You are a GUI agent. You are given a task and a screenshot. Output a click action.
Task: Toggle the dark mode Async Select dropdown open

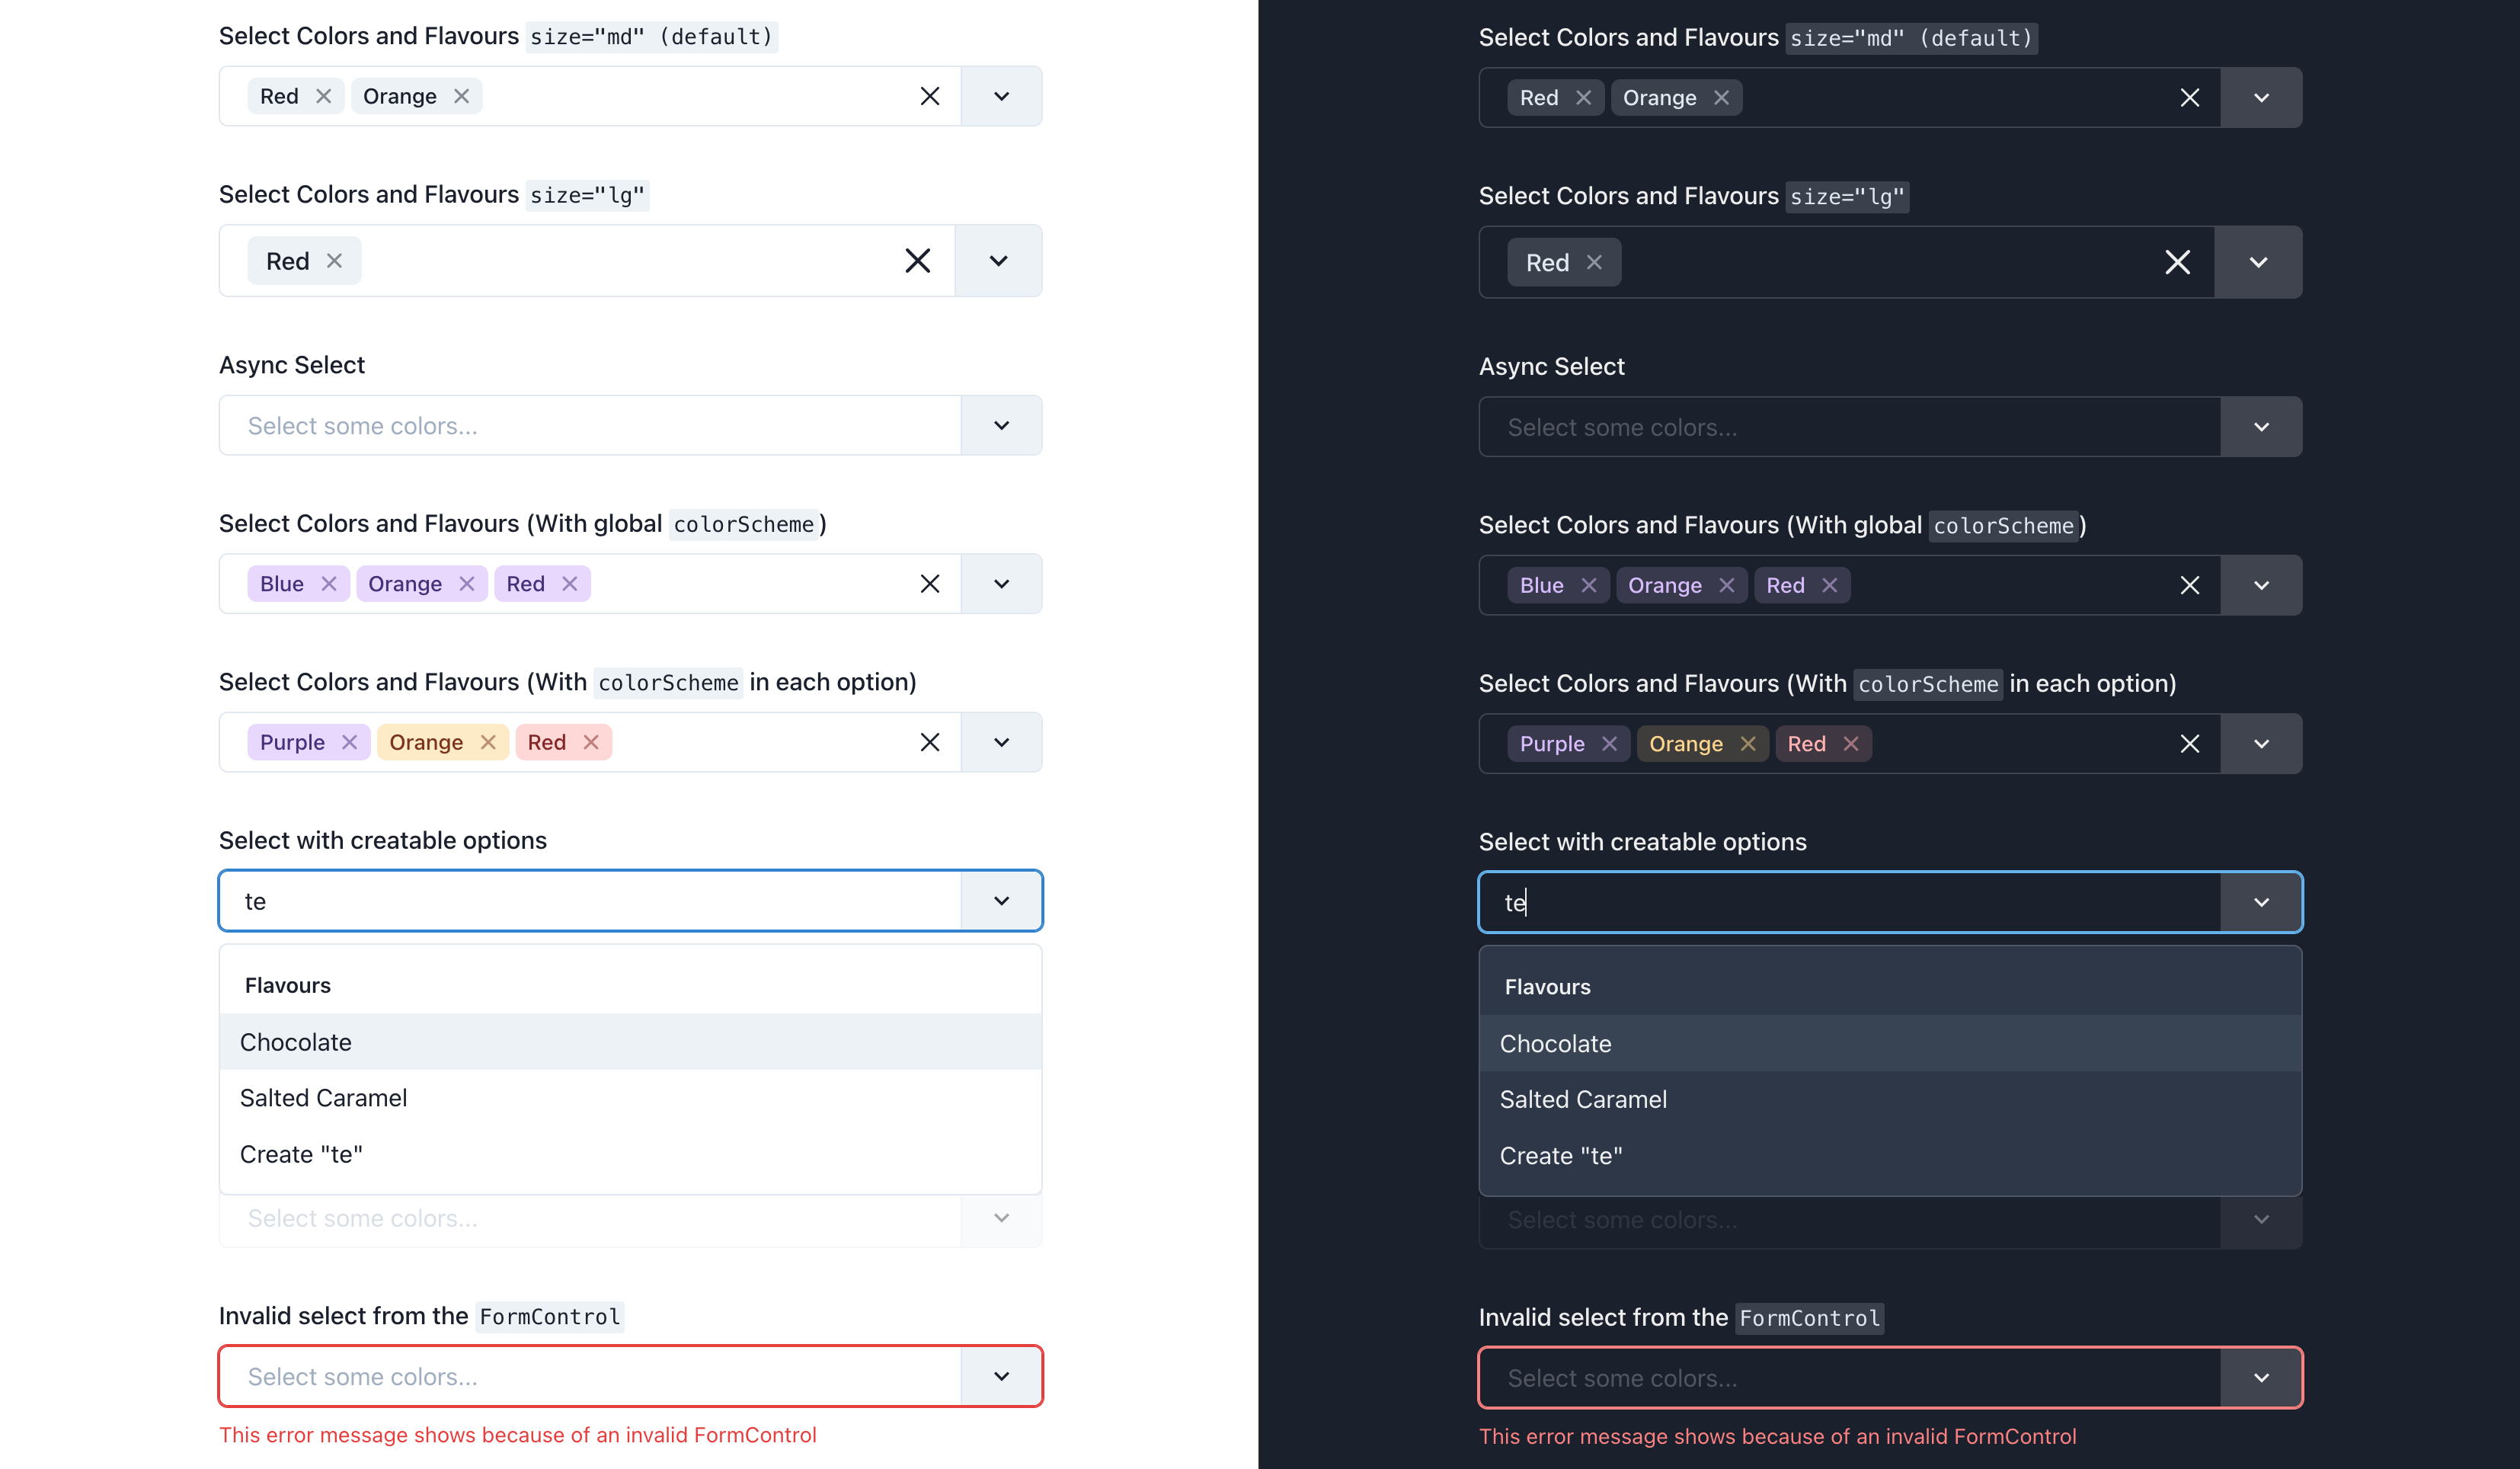pyautogui.click(x=2259, y=425)
